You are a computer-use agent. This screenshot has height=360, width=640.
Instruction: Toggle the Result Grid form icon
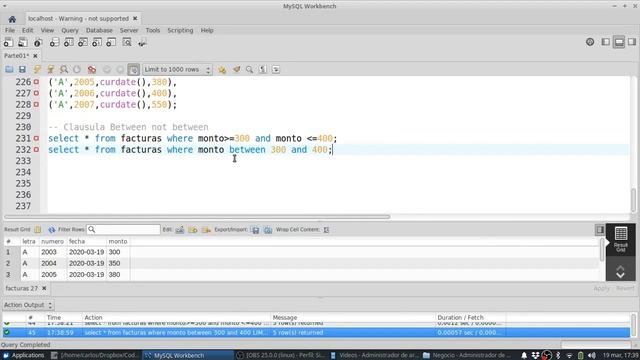point(38,230)
